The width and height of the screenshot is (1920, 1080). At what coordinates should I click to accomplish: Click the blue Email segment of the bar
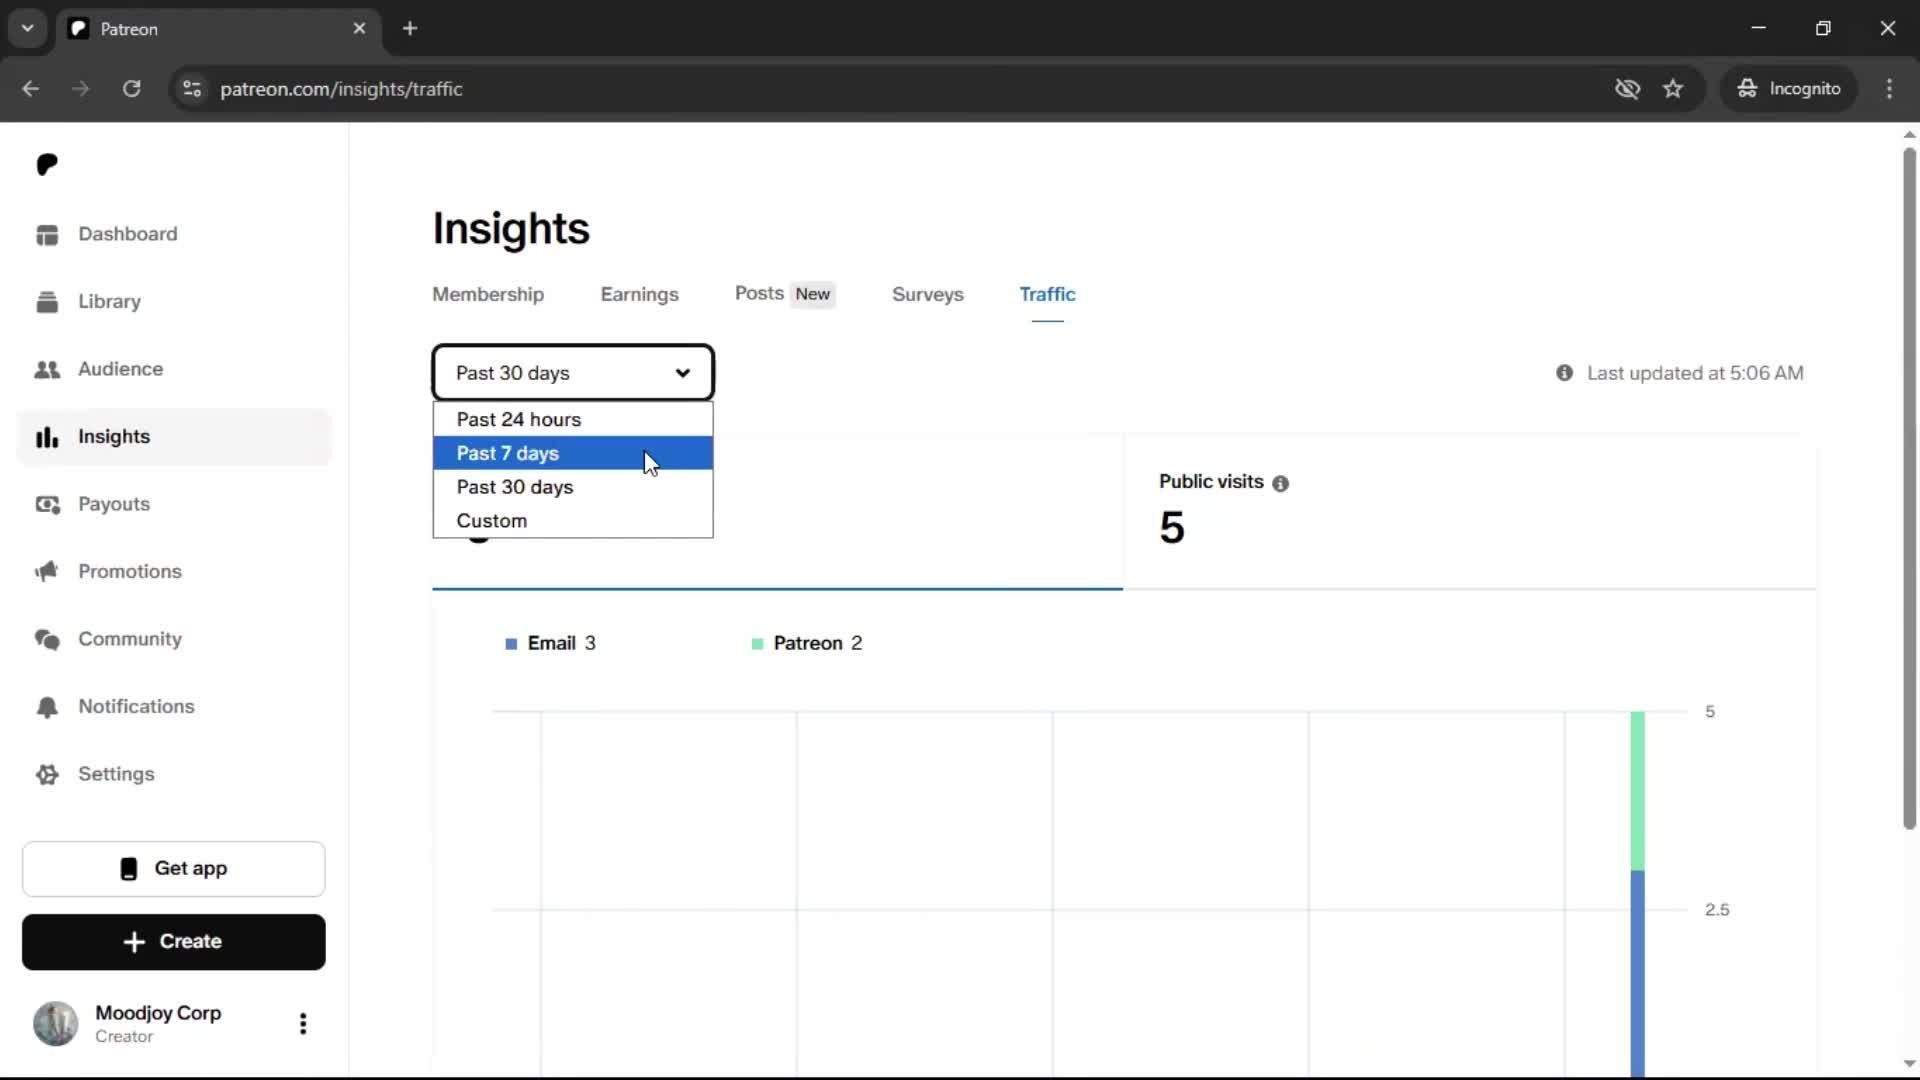coord(1637,973)
